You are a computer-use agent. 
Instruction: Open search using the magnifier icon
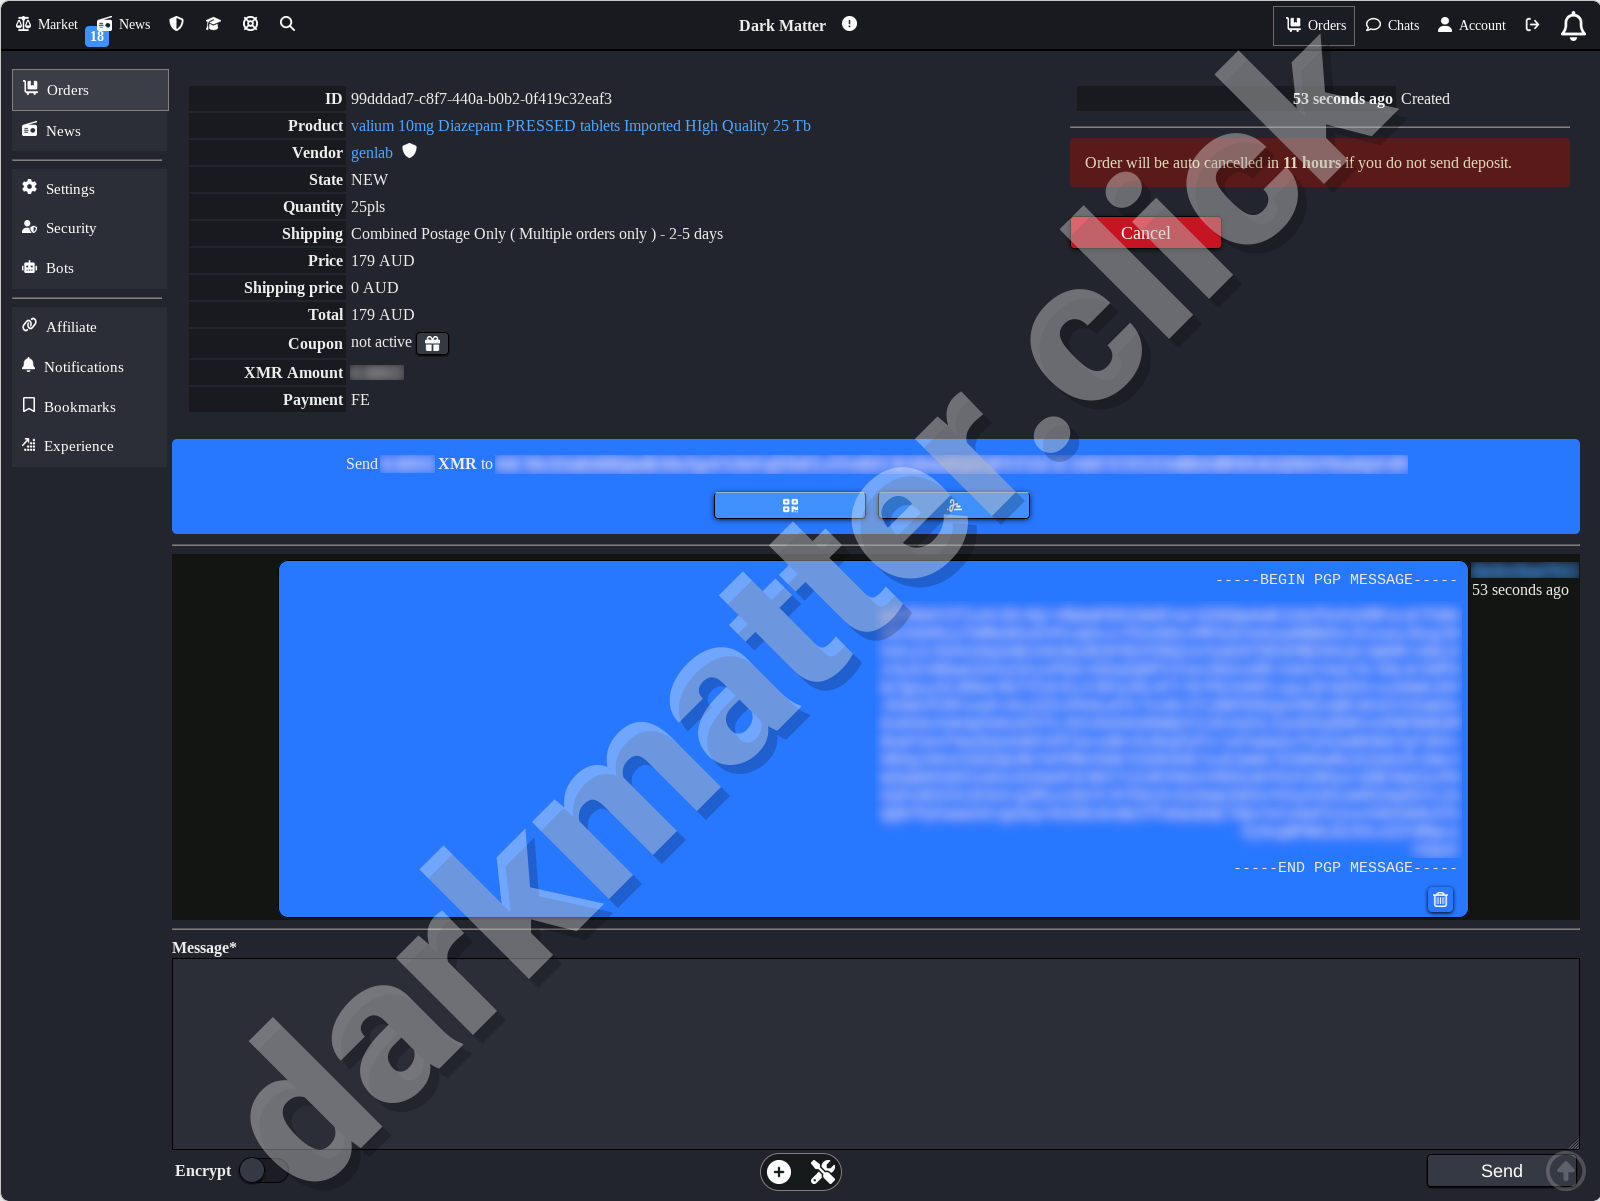click(287, 23)
